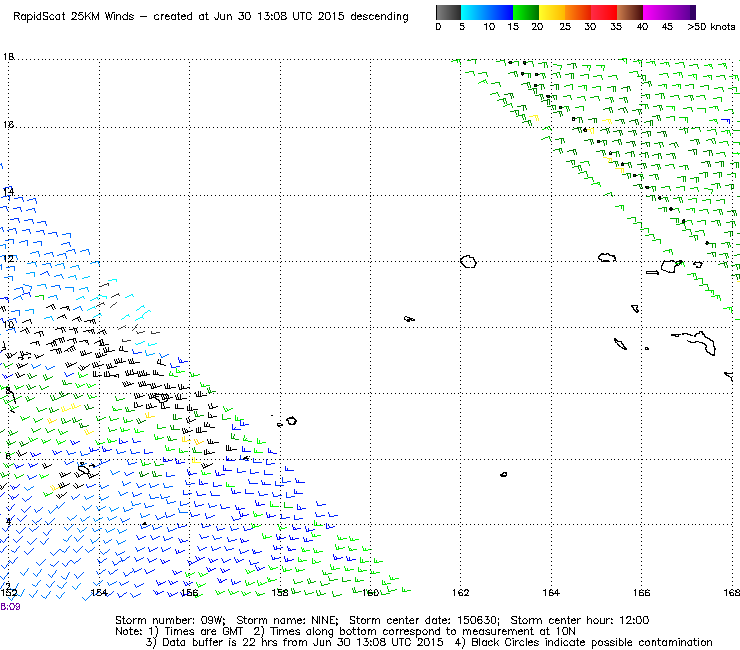
Task: Click the latitude label "12" on left axis
Action: pyautogui.click(x=8, y=259)
